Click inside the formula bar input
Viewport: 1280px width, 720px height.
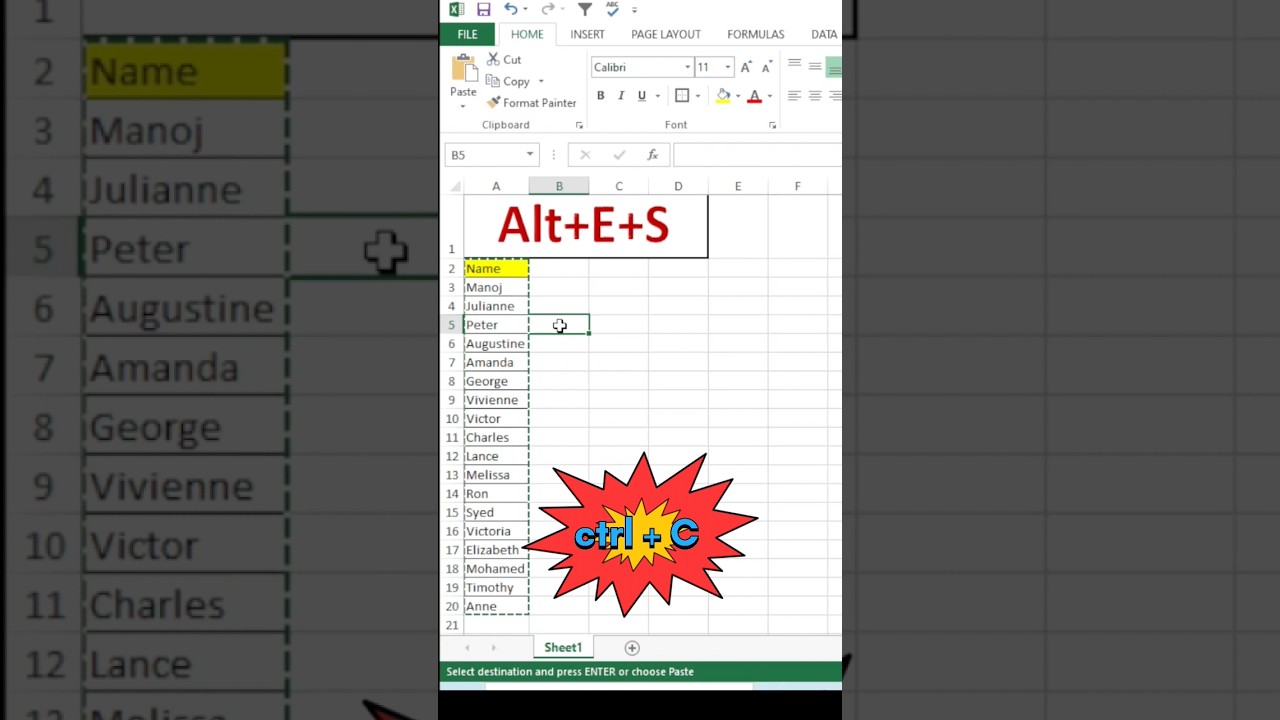coord(757,155)
